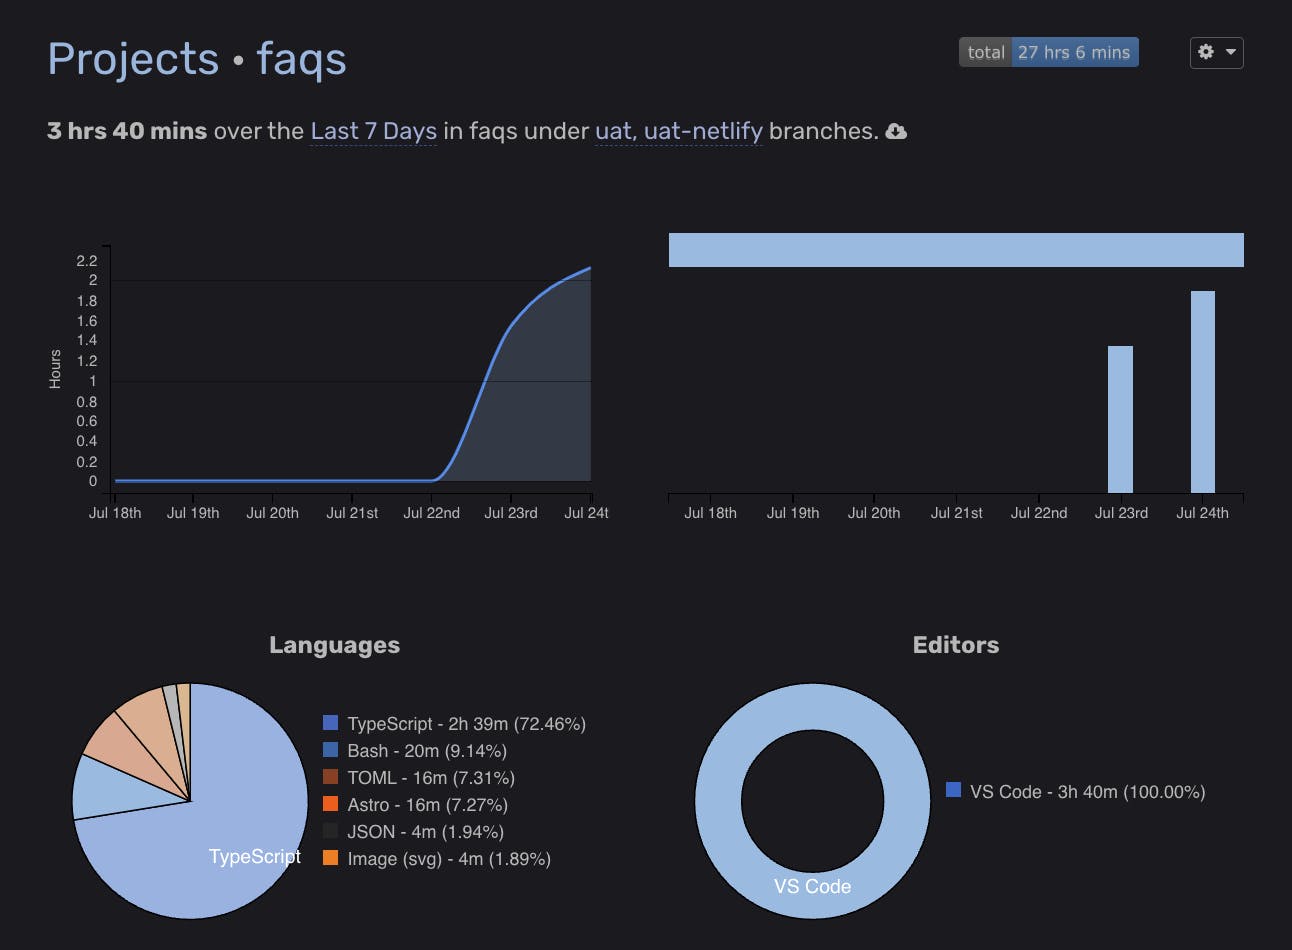The width and height of the screenshot is (1292, 950).
Task: Open the Last 7 Days range selector
Action: pyautogui.click(x=373, y=132)
